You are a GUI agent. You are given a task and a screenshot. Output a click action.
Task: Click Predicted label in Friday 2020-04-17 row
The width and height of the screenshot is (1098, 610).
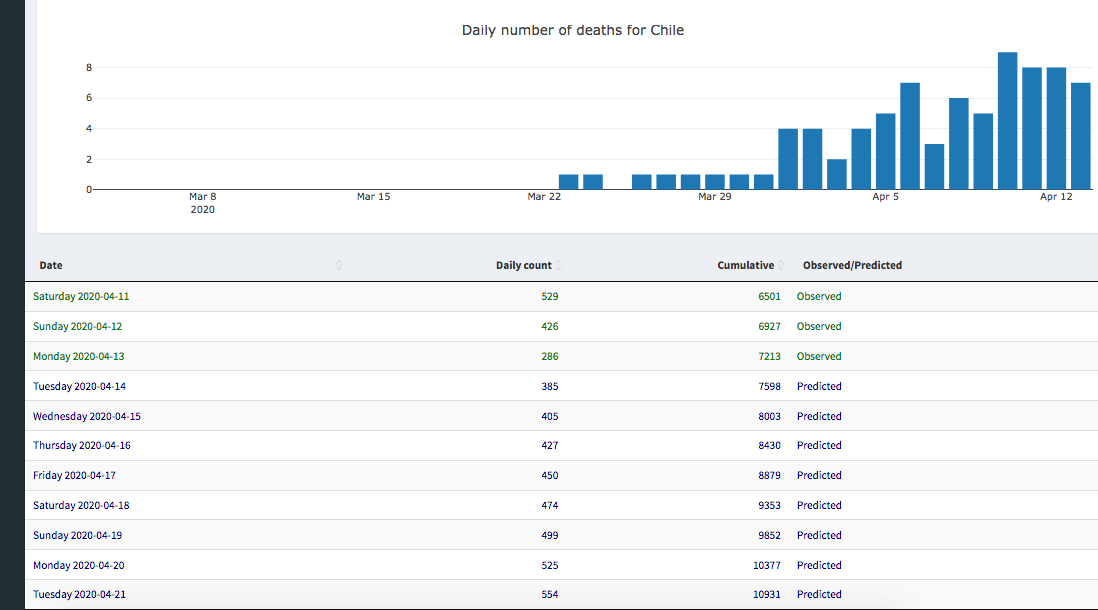[819, 476]
